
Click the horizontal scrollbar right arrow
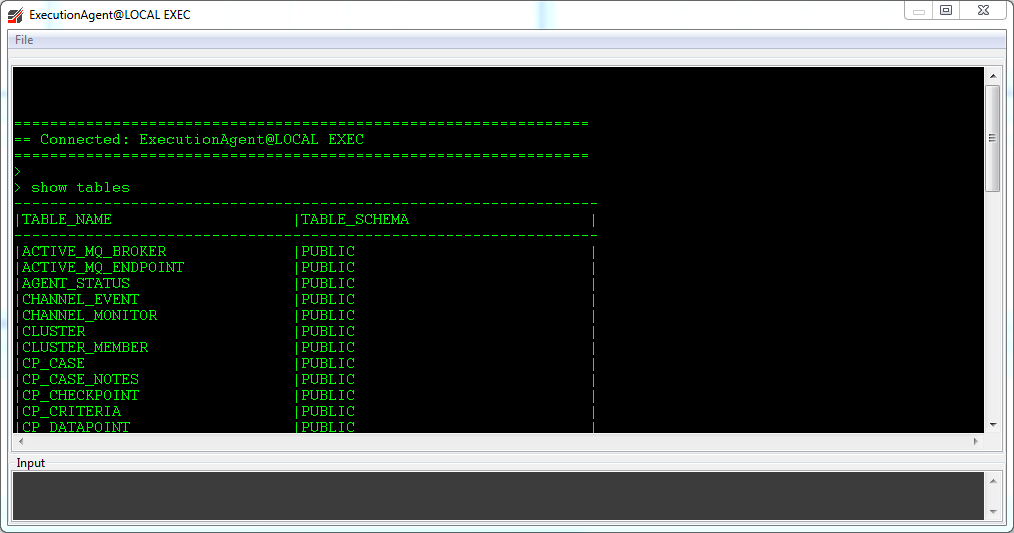[x=976, y=441]
